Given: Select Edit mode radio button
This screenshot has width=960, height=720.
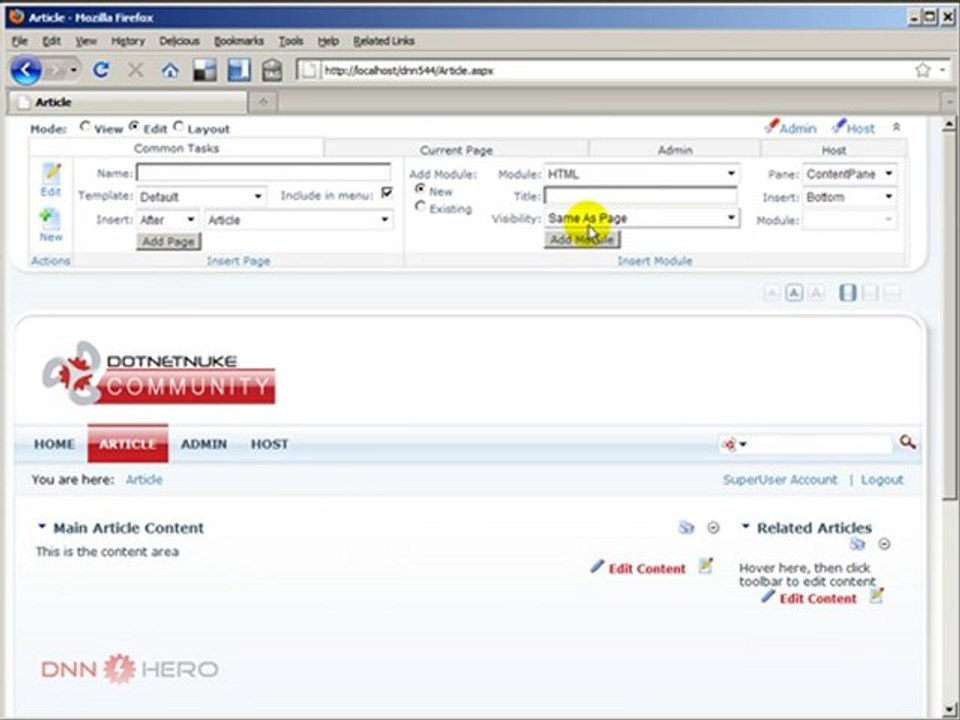Looking at the screenshot, I should pos(133,126).
